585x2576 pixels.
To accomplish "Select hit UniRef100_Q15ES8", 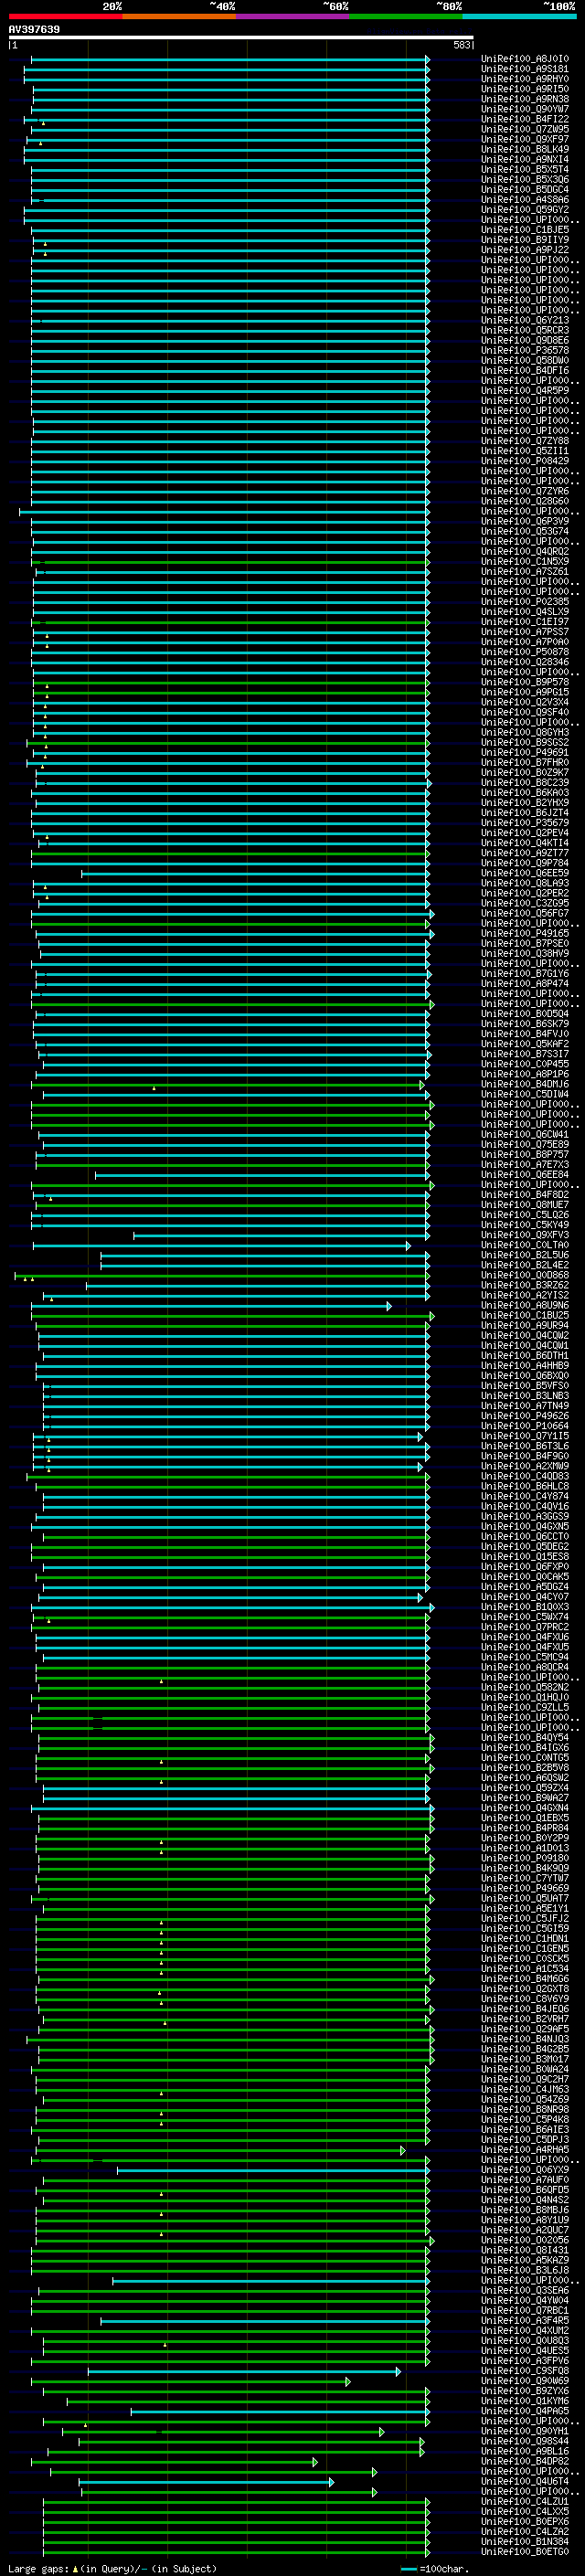I will (x=525, y=1556).
